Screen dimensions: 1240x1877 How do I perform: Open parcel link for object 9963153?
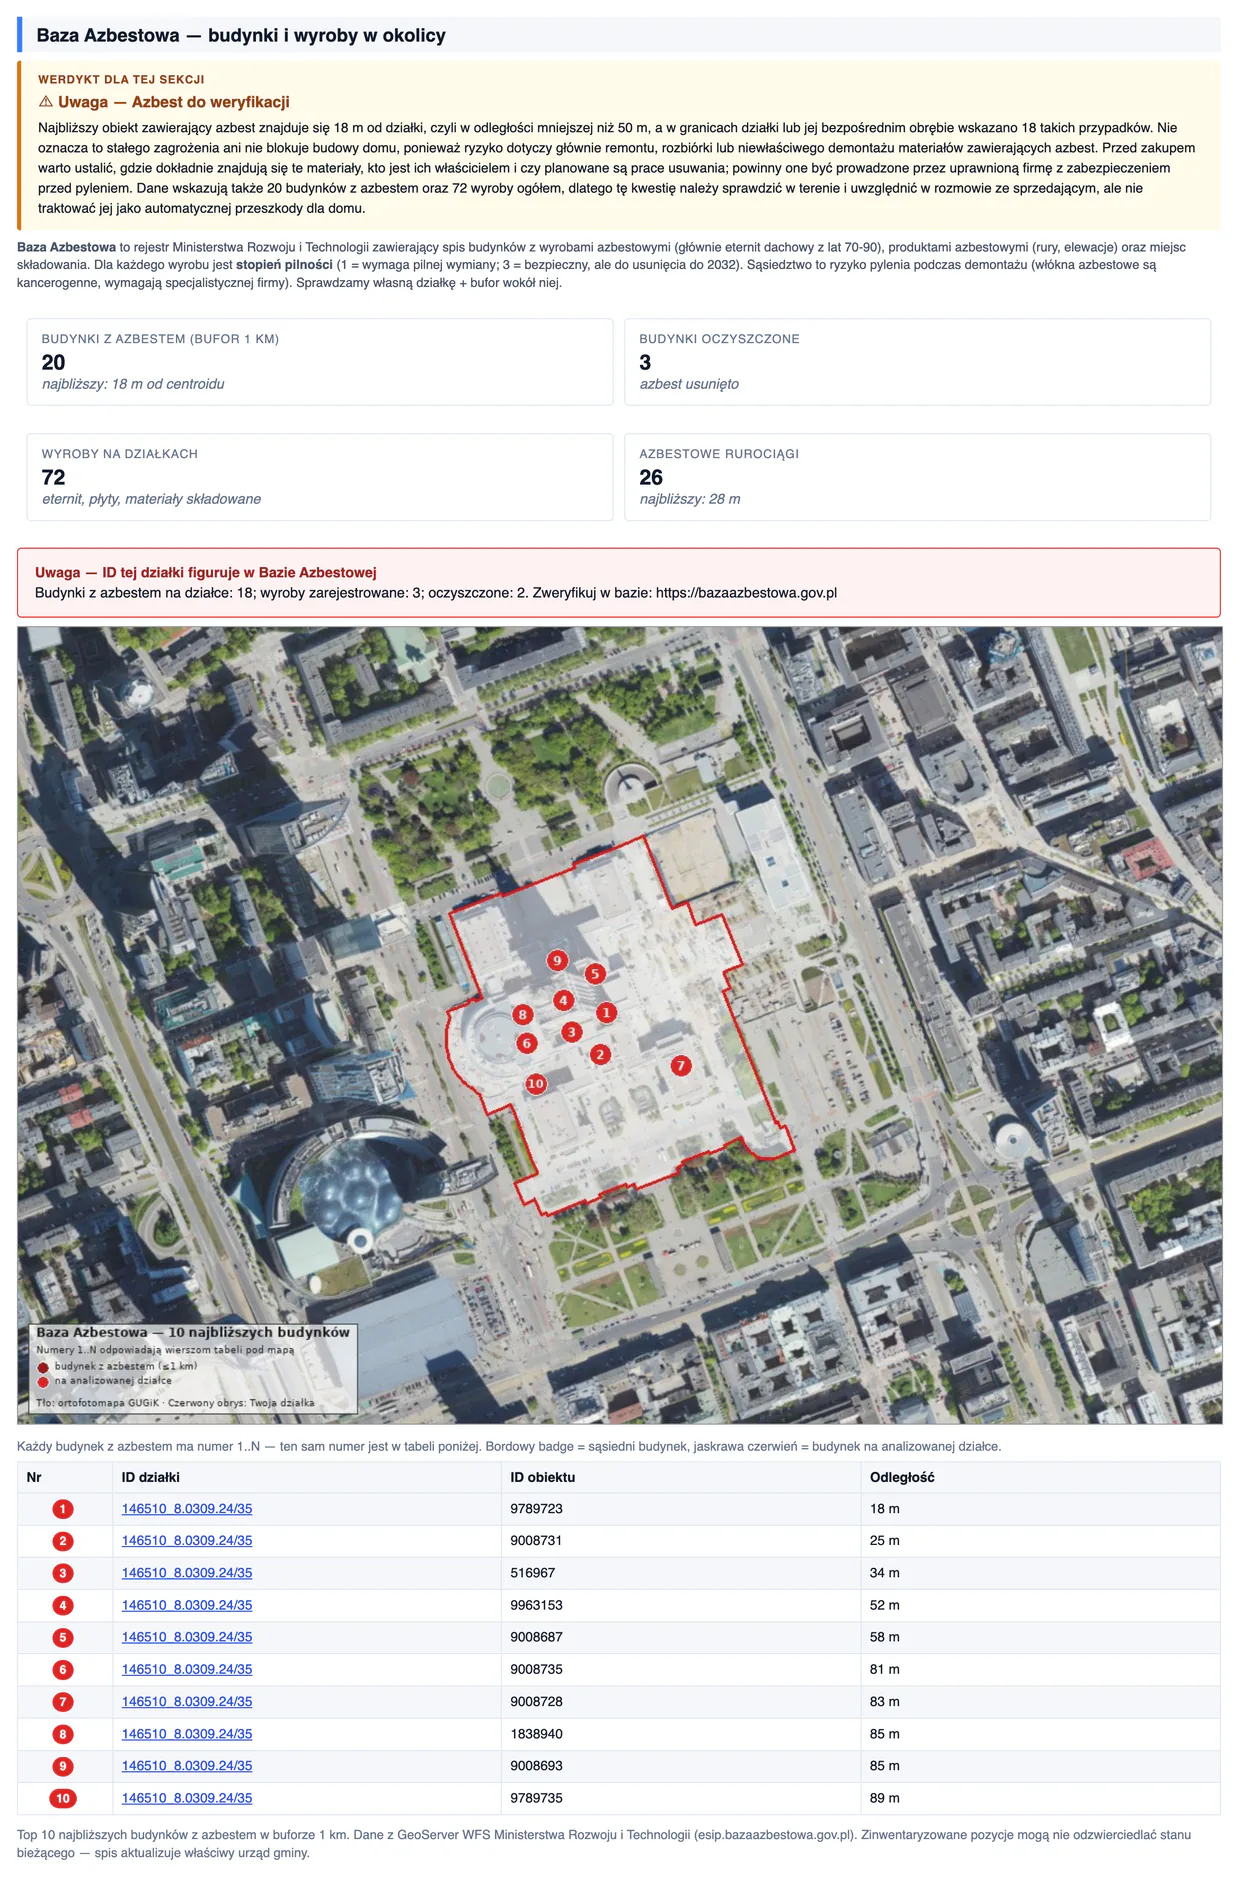187,1604
